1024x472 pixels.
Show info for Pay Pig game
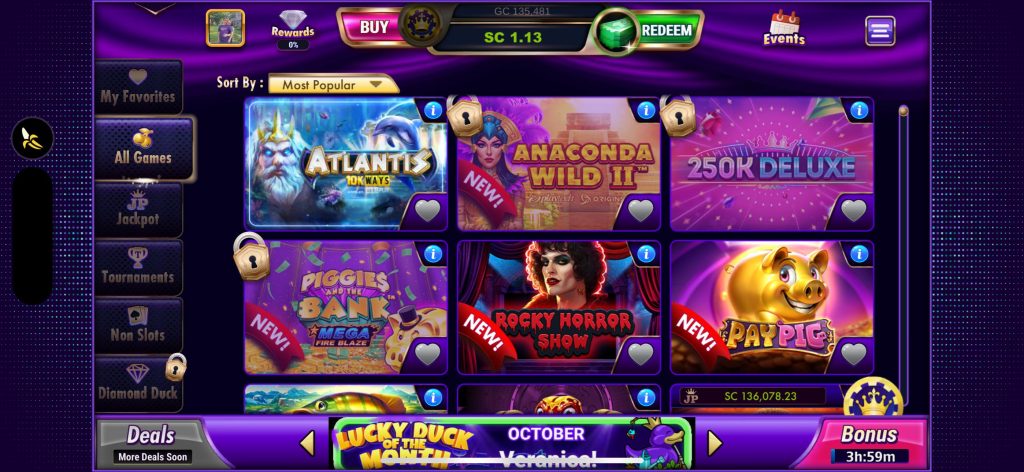(858, 254)
